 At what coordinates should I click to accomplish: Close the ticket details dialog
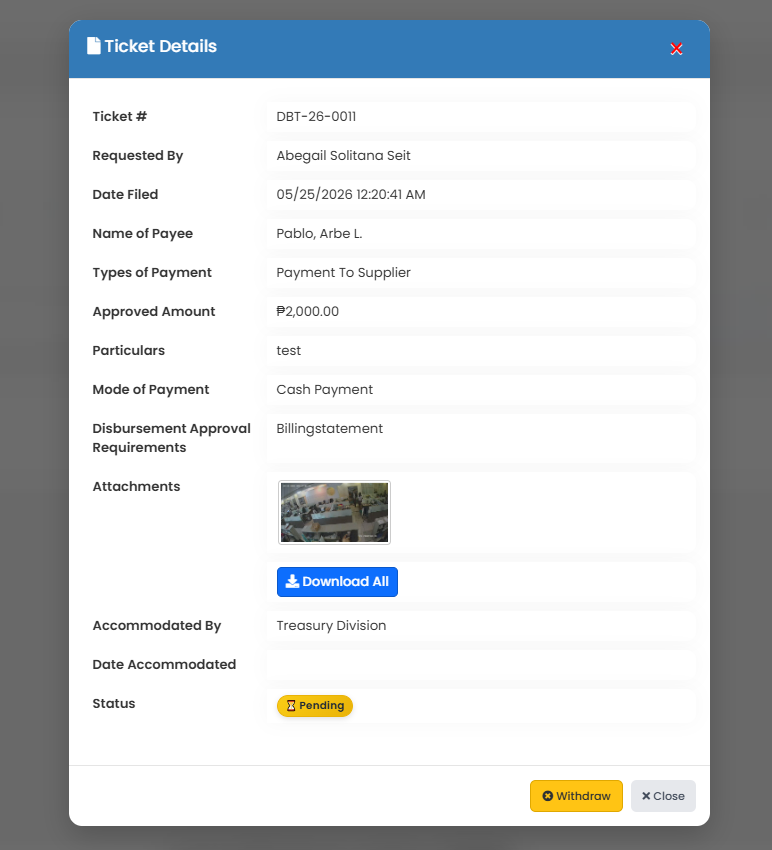663,796
